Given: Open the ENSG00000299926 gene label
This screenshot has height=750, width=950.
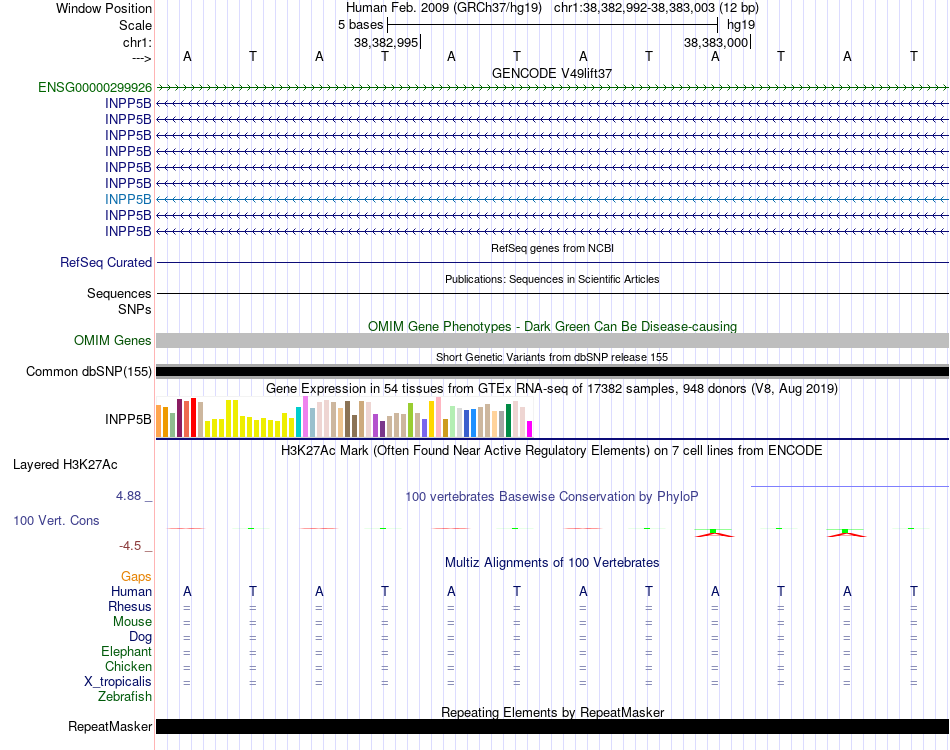Looking at the screenshot, I should [95, 87].
